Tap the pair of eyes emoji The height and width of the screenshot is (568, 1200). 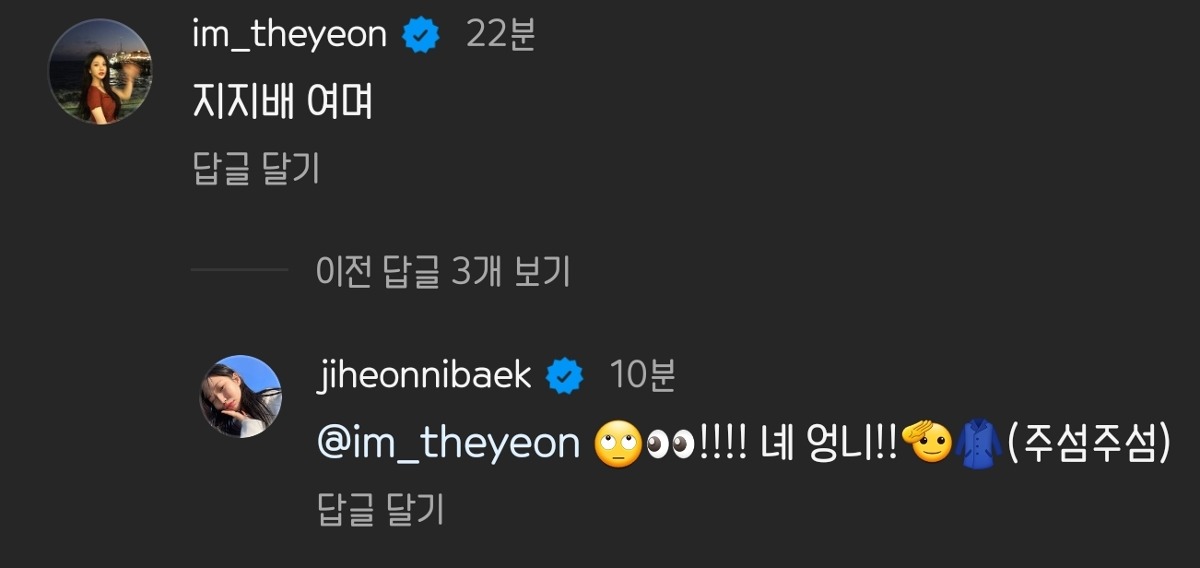[668, 445]
